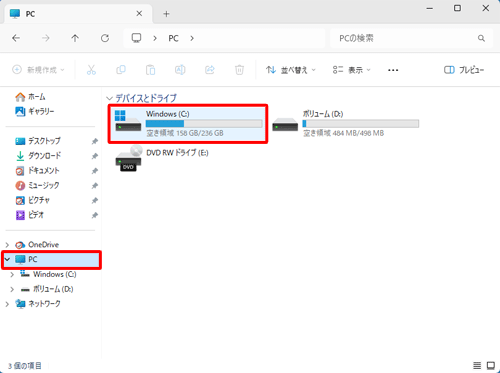Open the 新規作成 dropdown
The width and height of the screenshot is (500, 373).
point(38,70)
